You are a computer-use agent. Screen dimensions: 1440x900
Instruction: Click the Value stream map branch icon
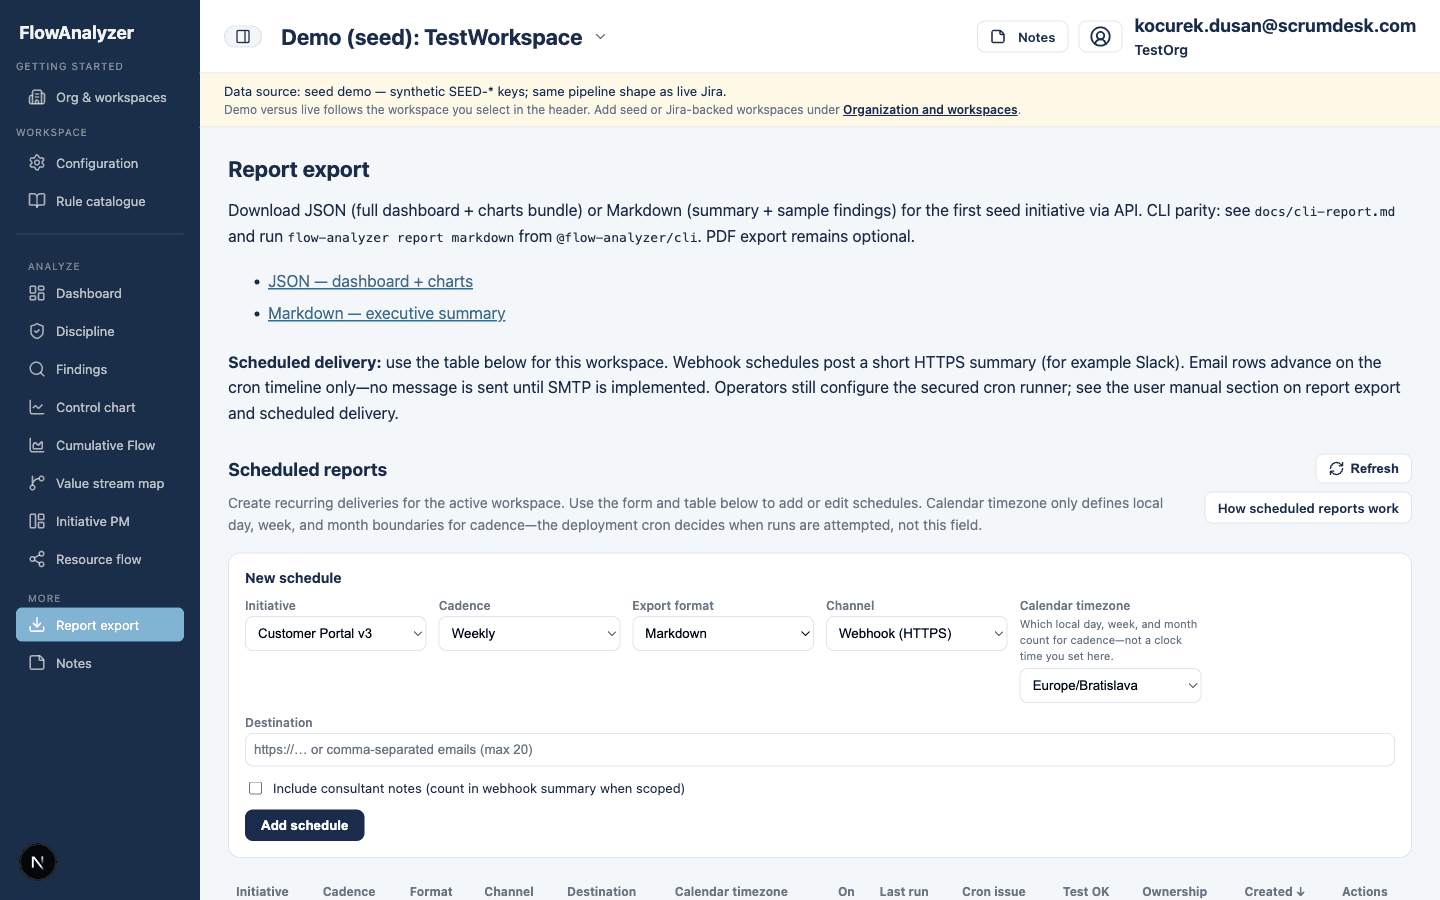click(37, 483)
